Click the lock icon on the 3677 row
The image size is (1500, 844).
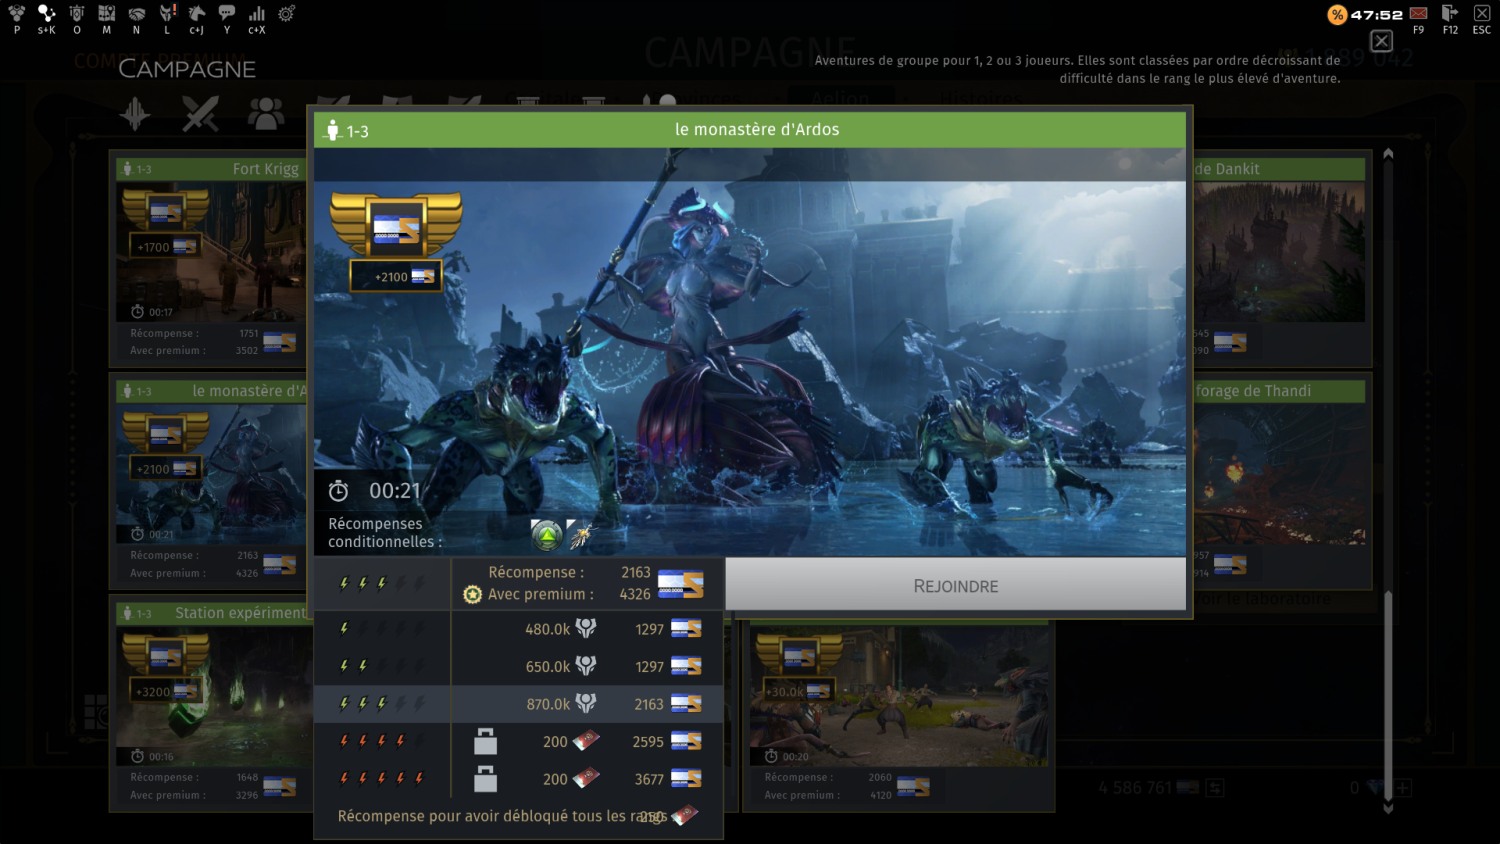click(485, 778)
